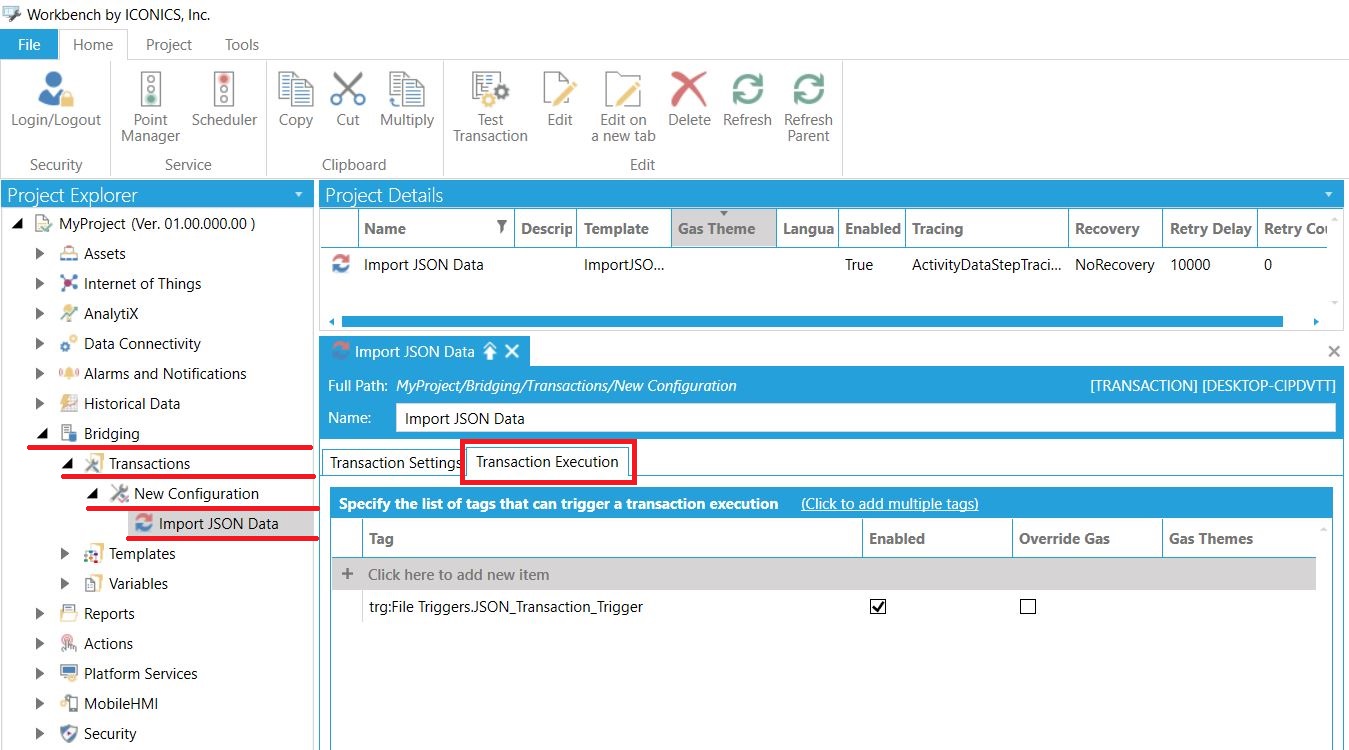Click the Platform Services monitor icon

click(69, 674)
